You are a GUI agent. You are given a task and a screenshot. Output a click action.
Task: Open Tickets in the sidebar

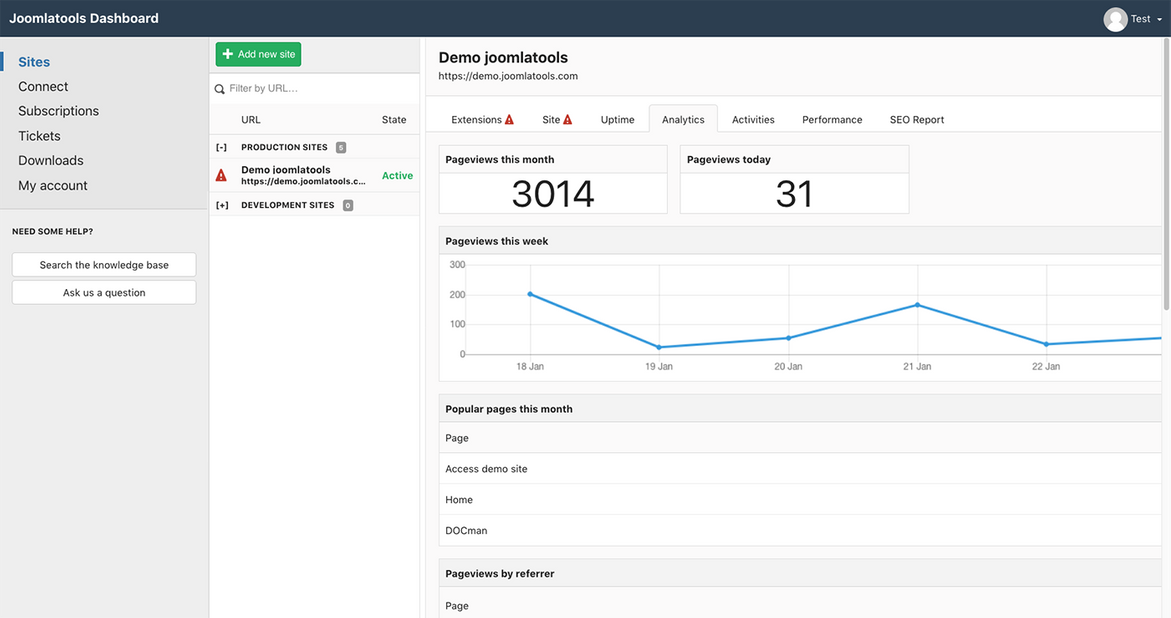[x=40, y=136]
